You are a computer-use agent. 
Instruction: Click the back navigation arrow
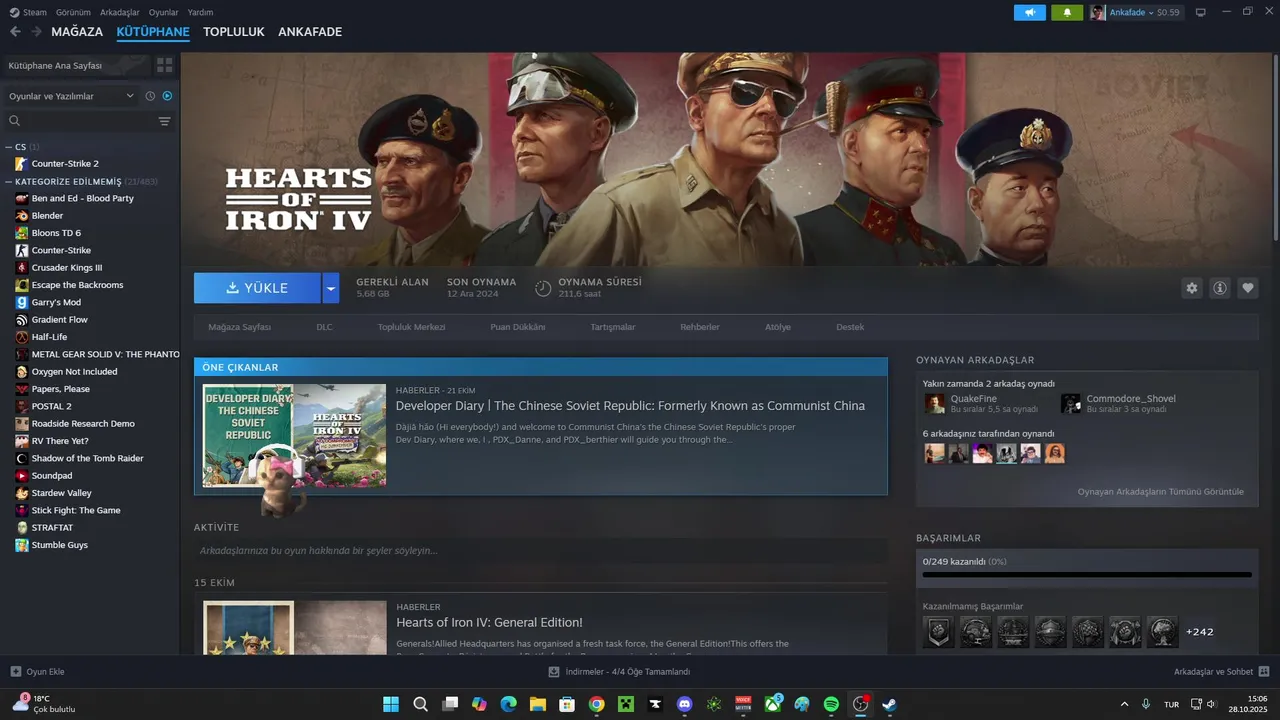15,32
